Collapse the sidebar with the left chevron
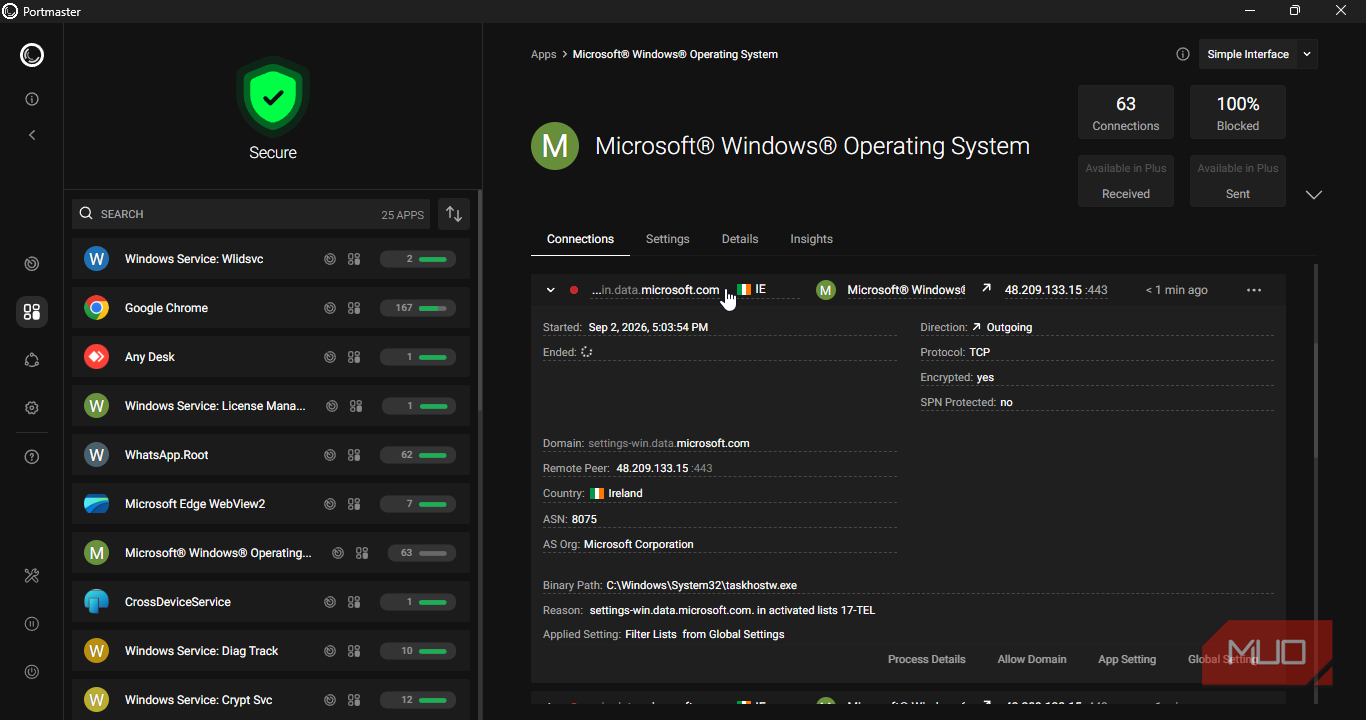Image resolution: width=1366 pixels, height=720 pixels. 32,135
